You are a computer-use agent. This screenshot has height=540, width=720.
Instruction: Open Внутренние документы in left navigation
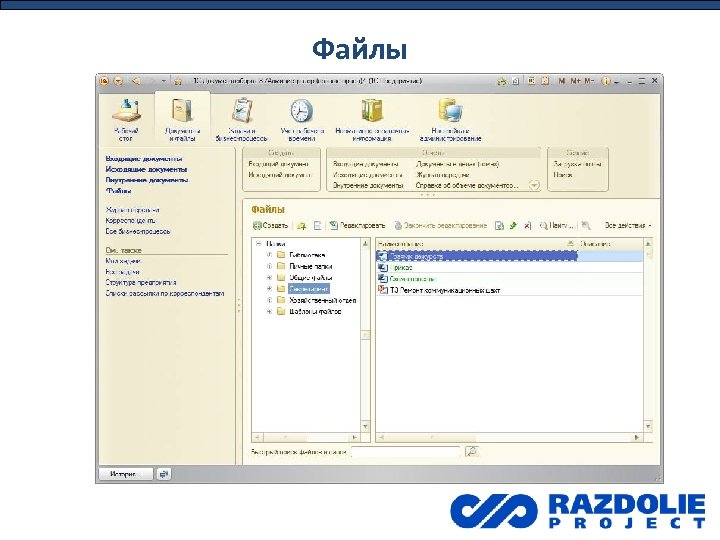tap(147, 180)
